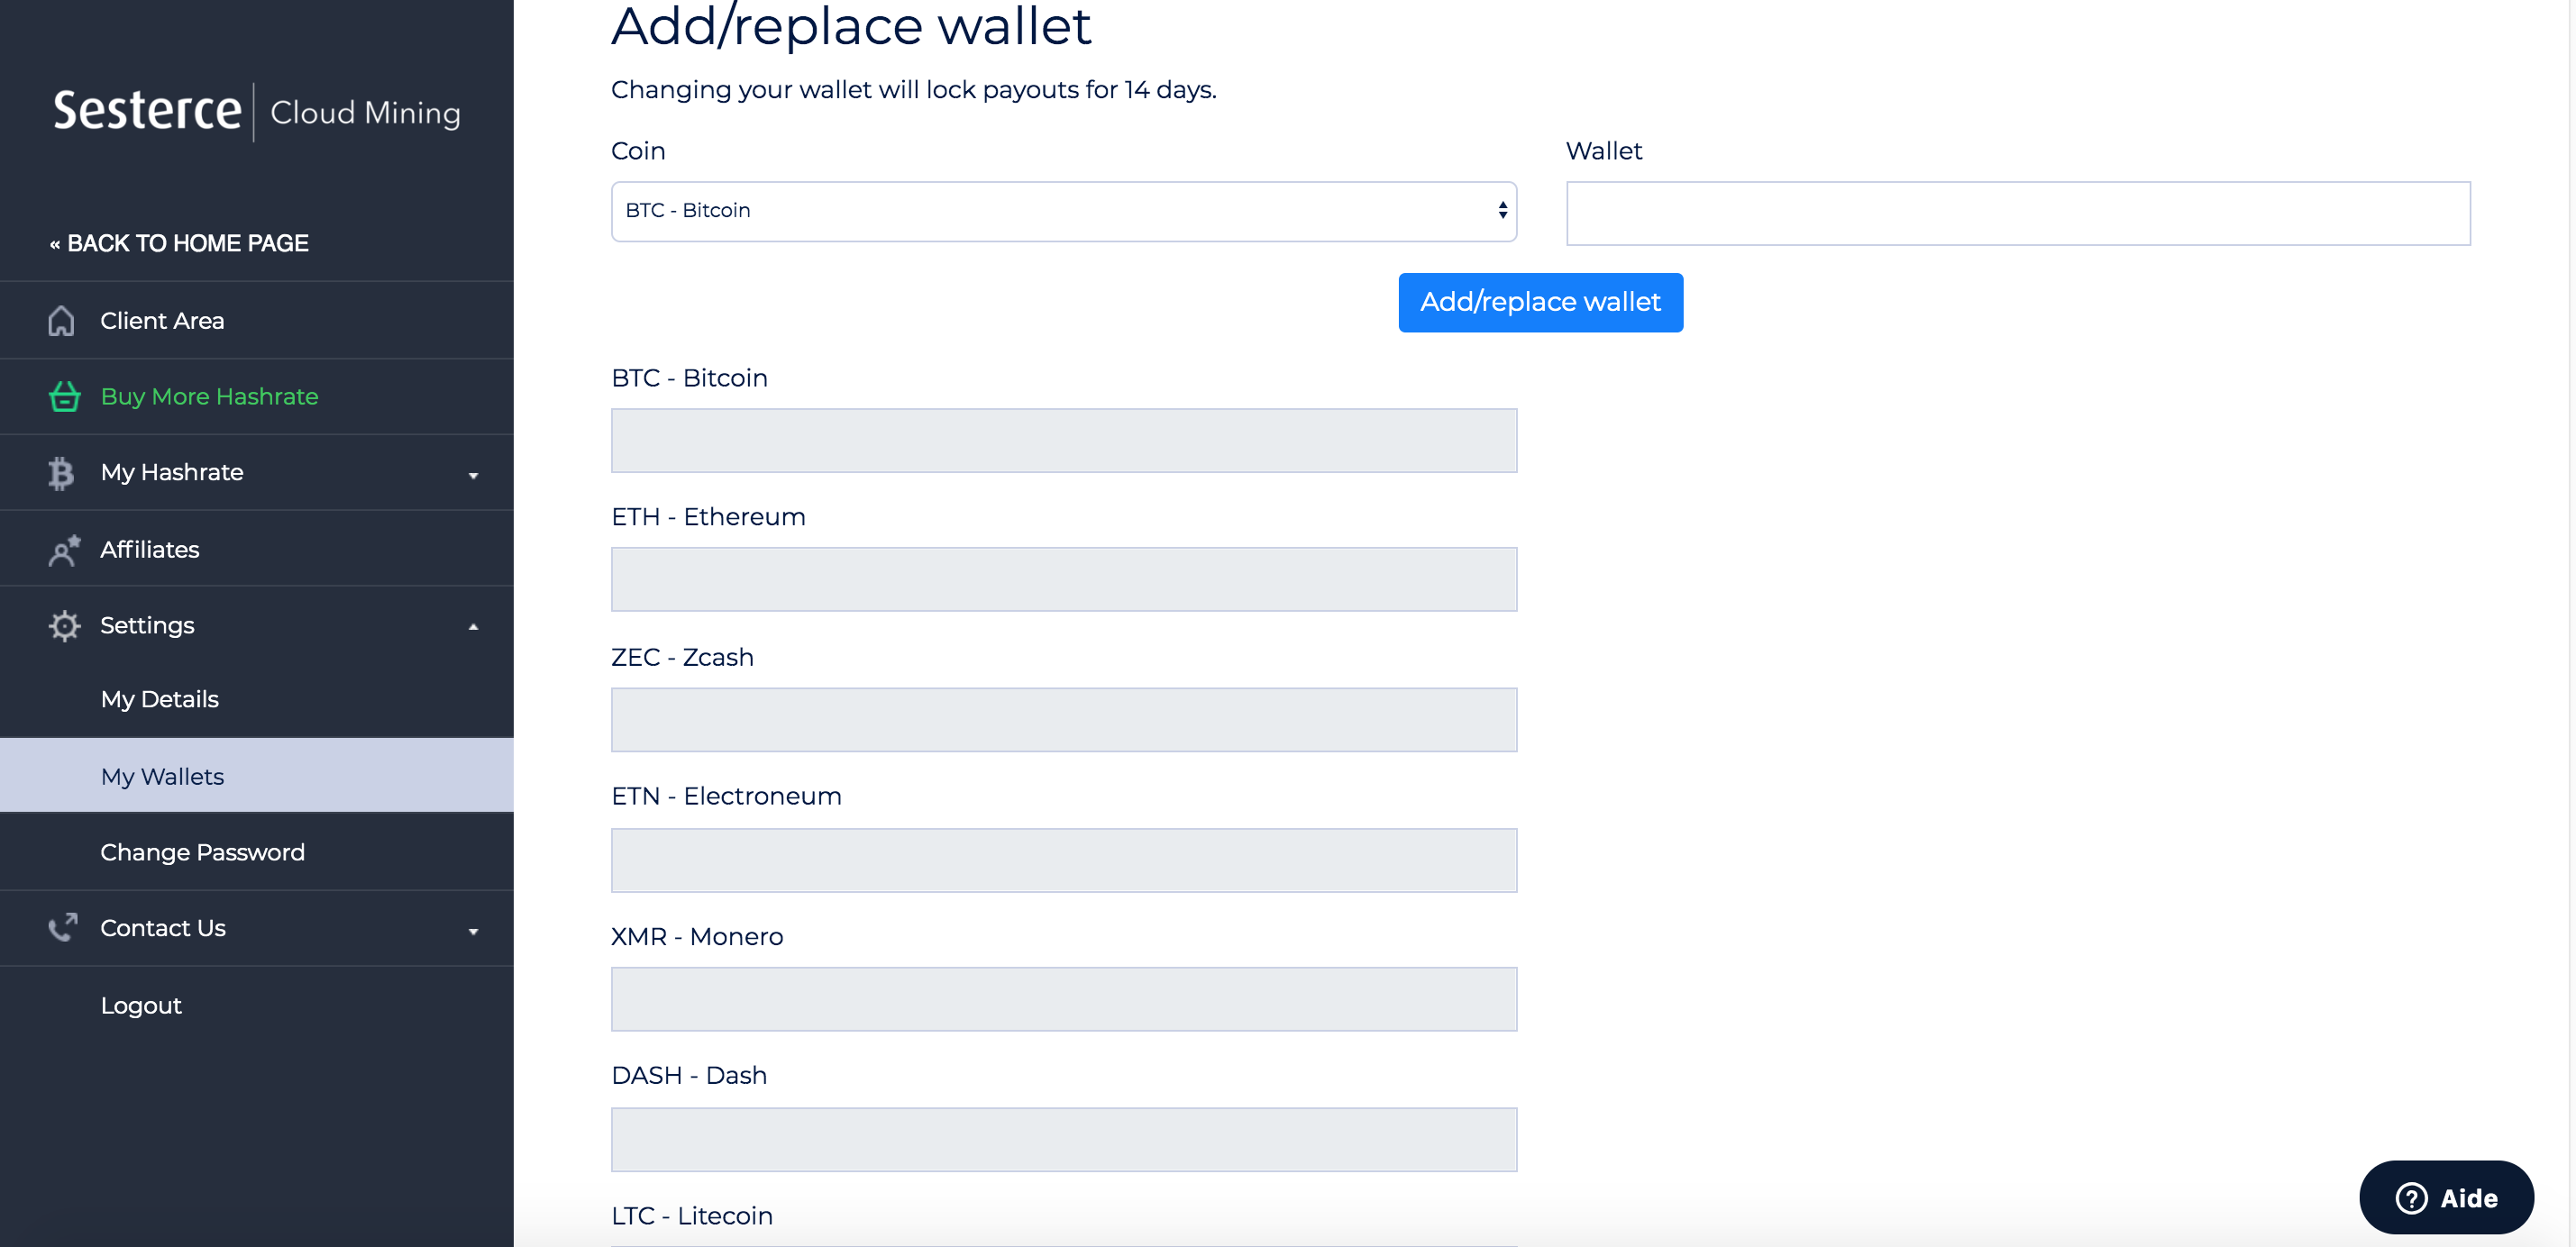
Task: Click the 'Wallet' field label
Action: 1604,151
